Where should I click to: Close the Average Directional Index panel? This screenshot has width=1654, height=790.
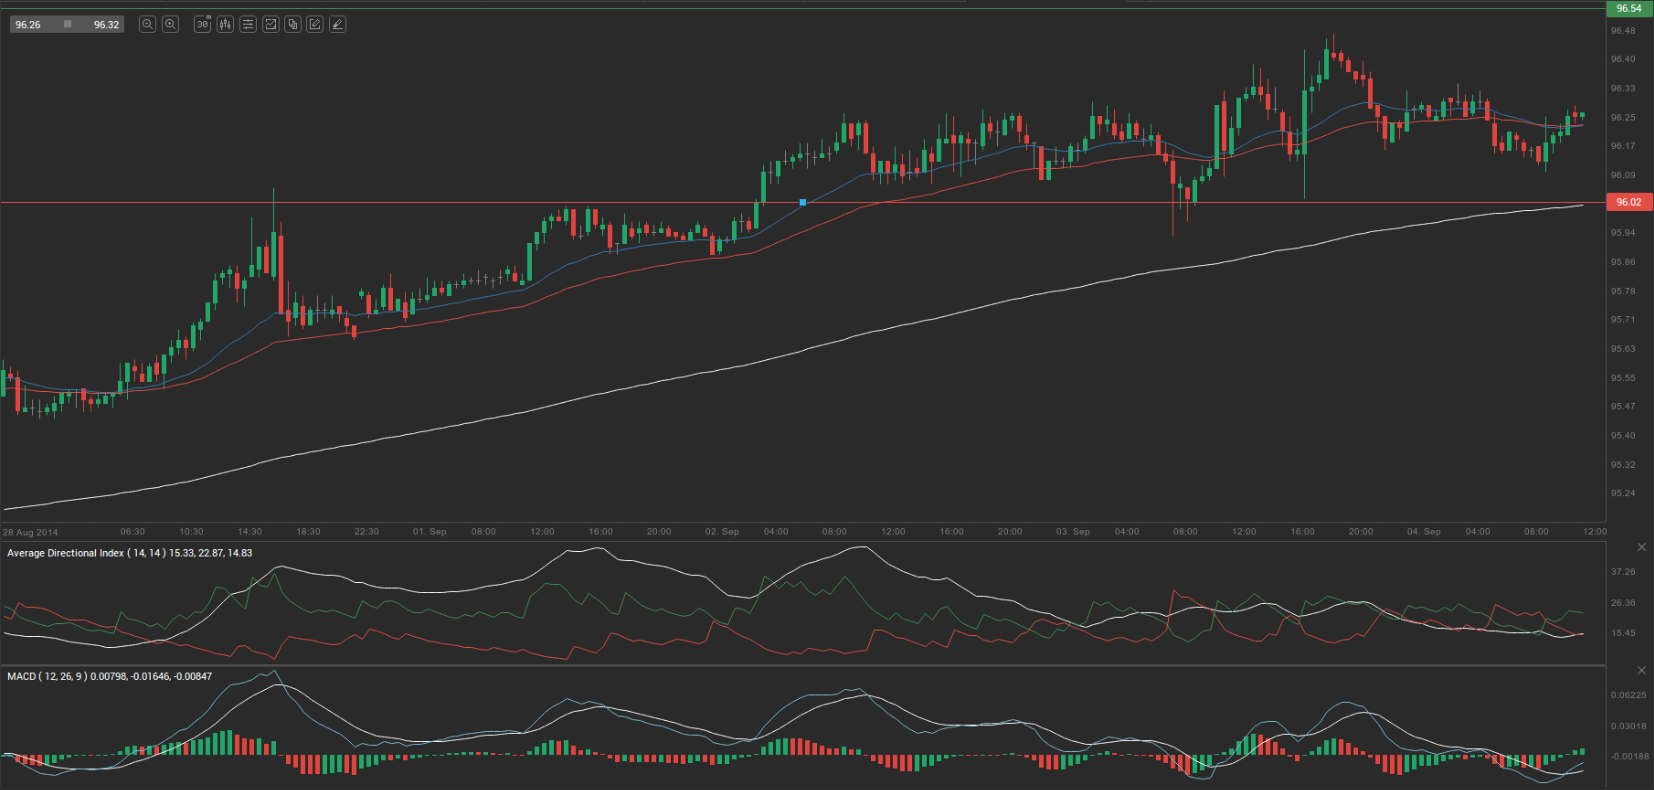point(1641,547)
